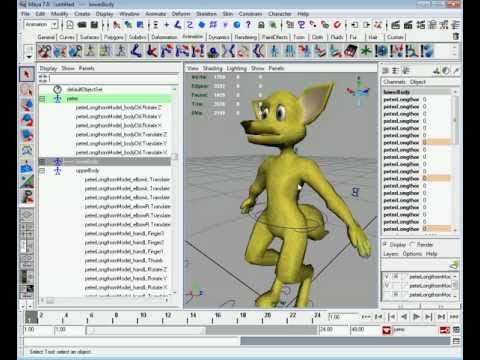The width and height of the screenshot is (480, 360).
Task: Open the outliner Show menu
Action: click(x=68, y=68)
